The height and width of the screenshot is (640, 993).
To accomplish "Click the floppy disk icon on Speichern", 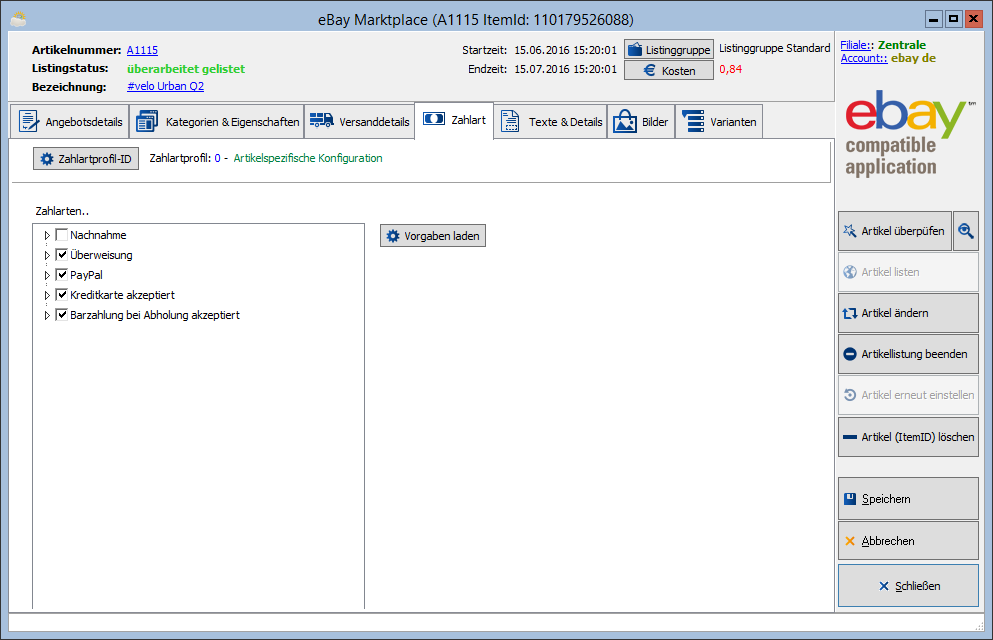I will pos(850,499).
